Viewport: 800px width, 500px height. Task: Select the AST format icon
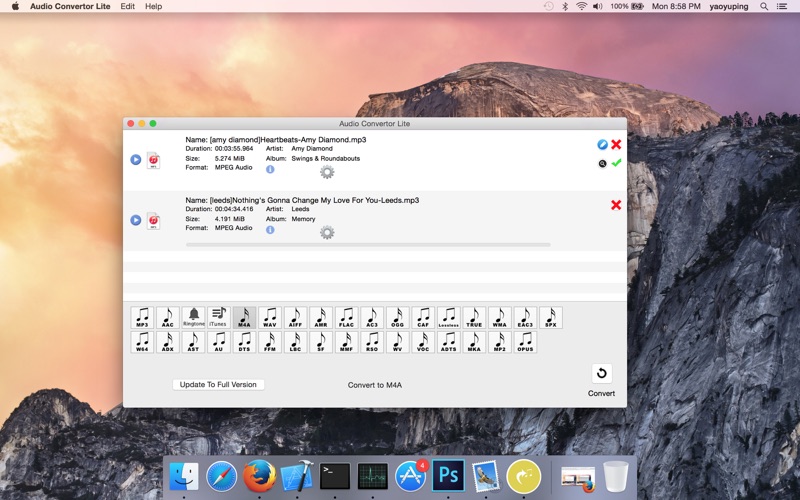point(193,342)
